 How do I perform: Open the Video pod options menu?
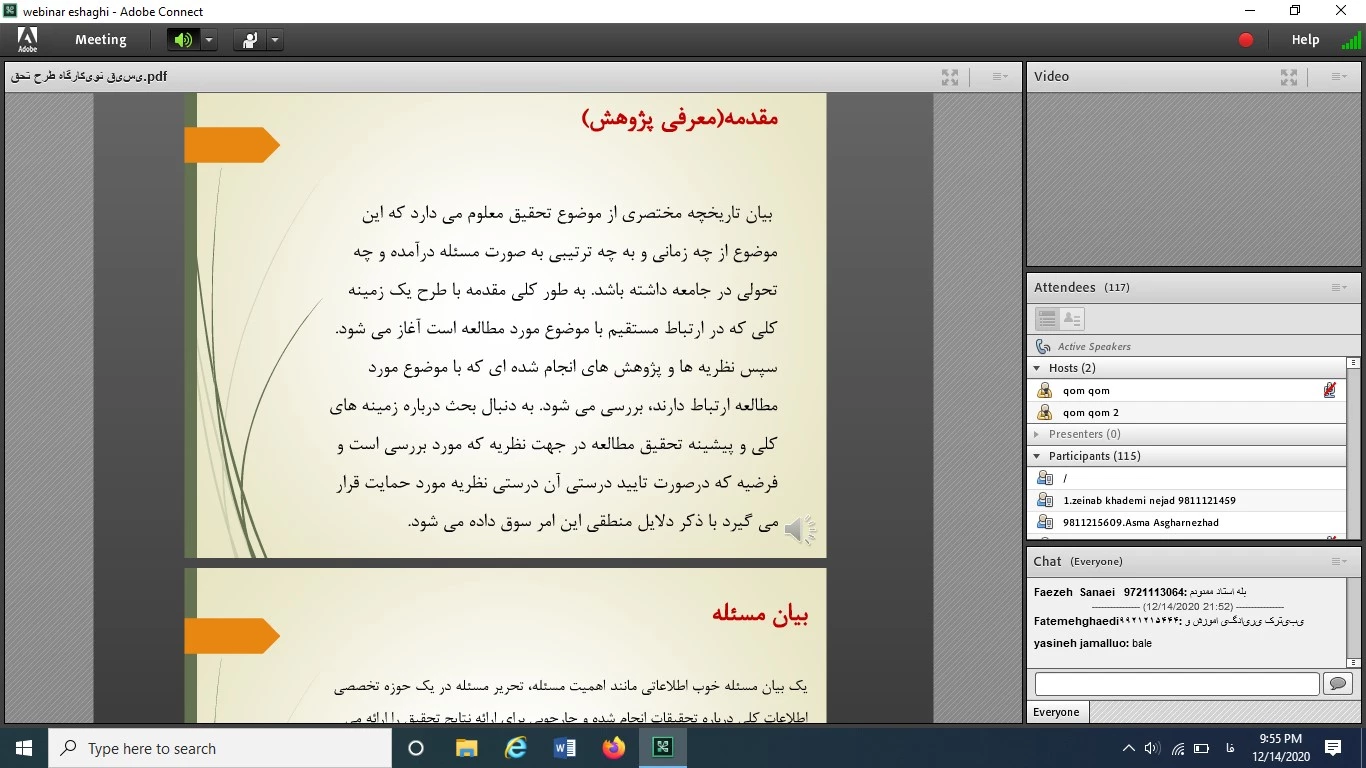click(x=1339, y=77)
